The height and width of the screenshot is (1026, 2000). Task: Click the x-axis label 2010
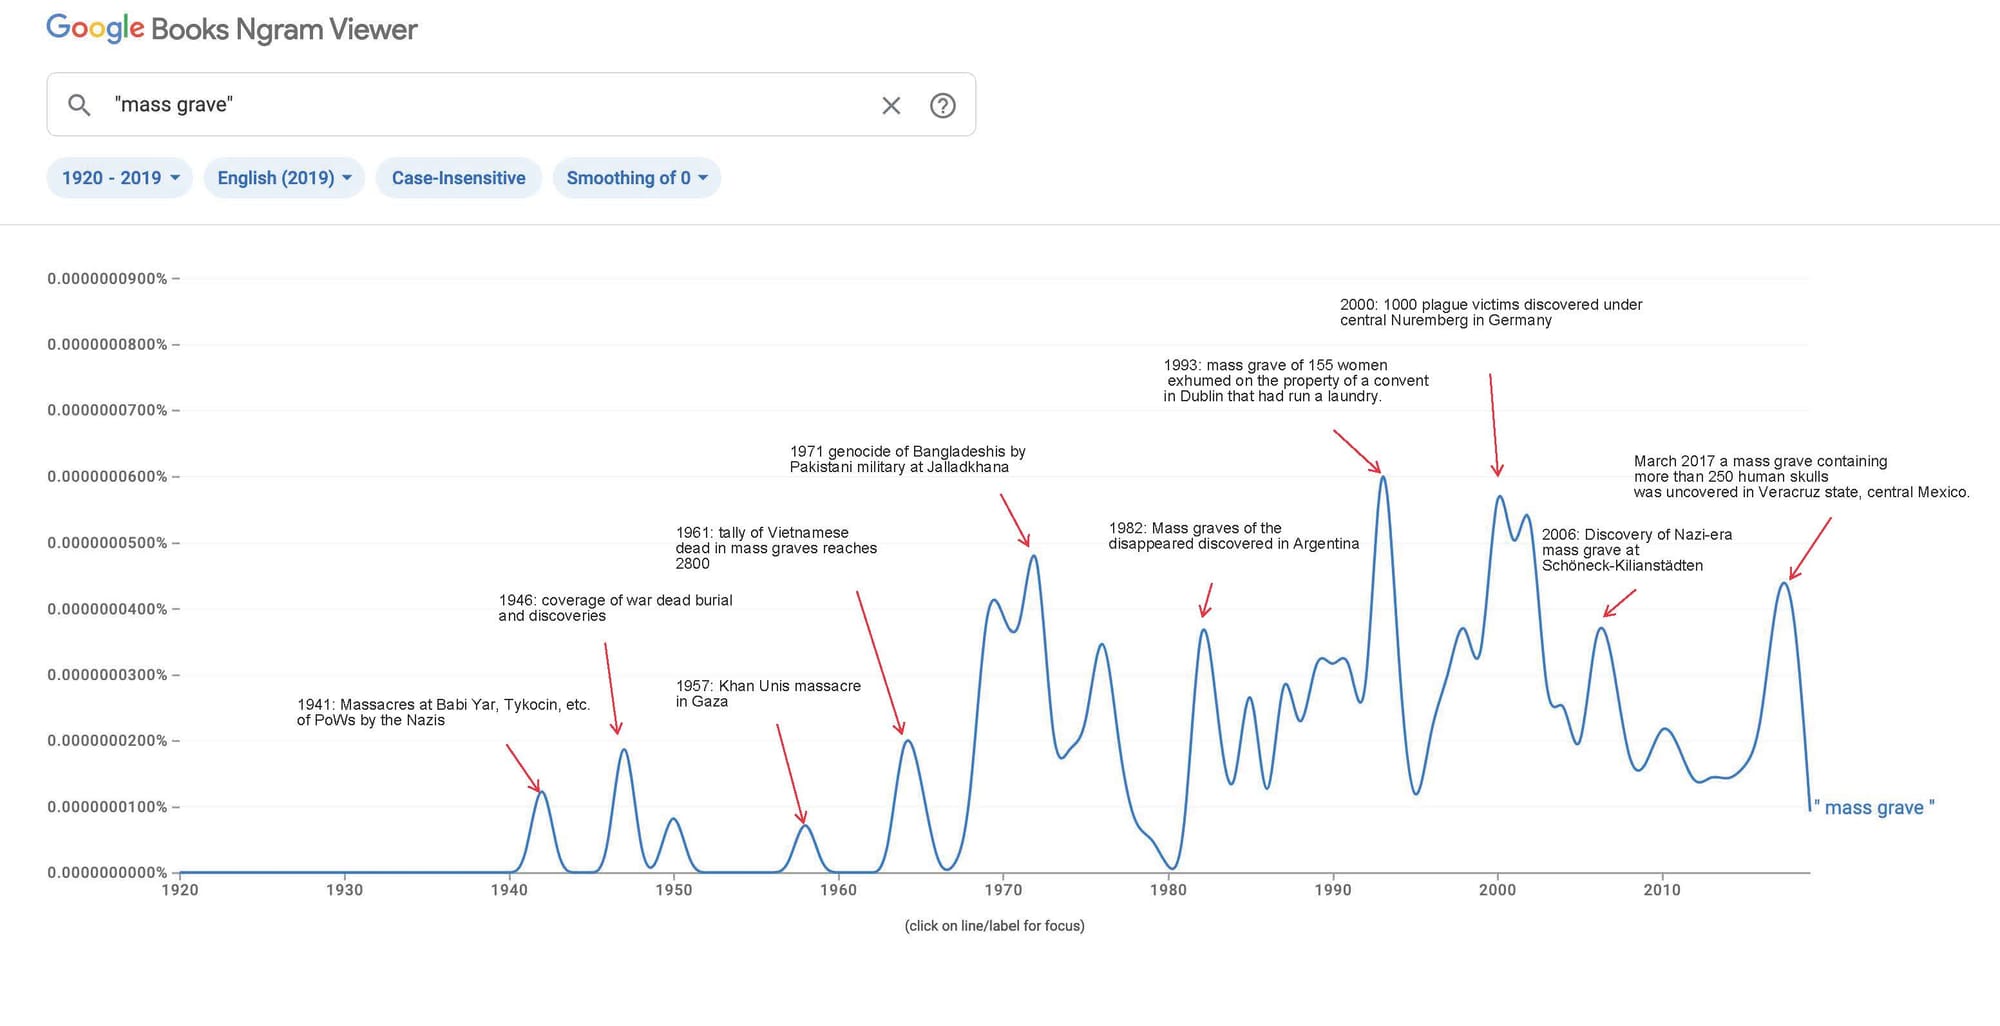coord(1662,890)
